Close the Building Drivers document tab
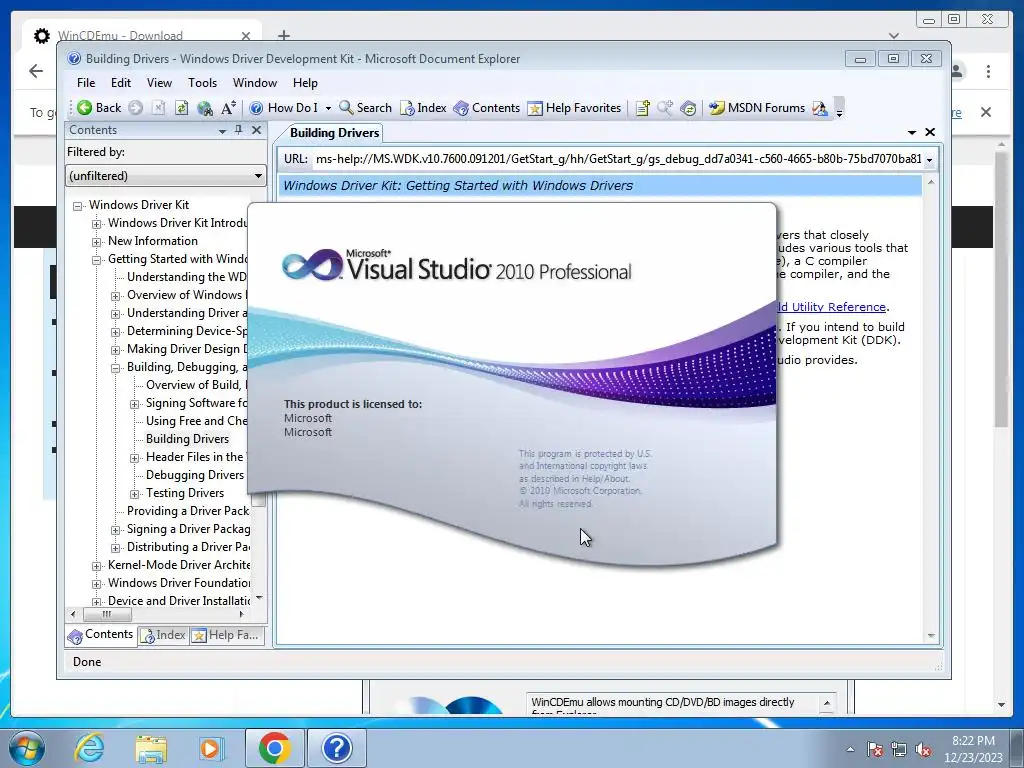 coord(930,132)
